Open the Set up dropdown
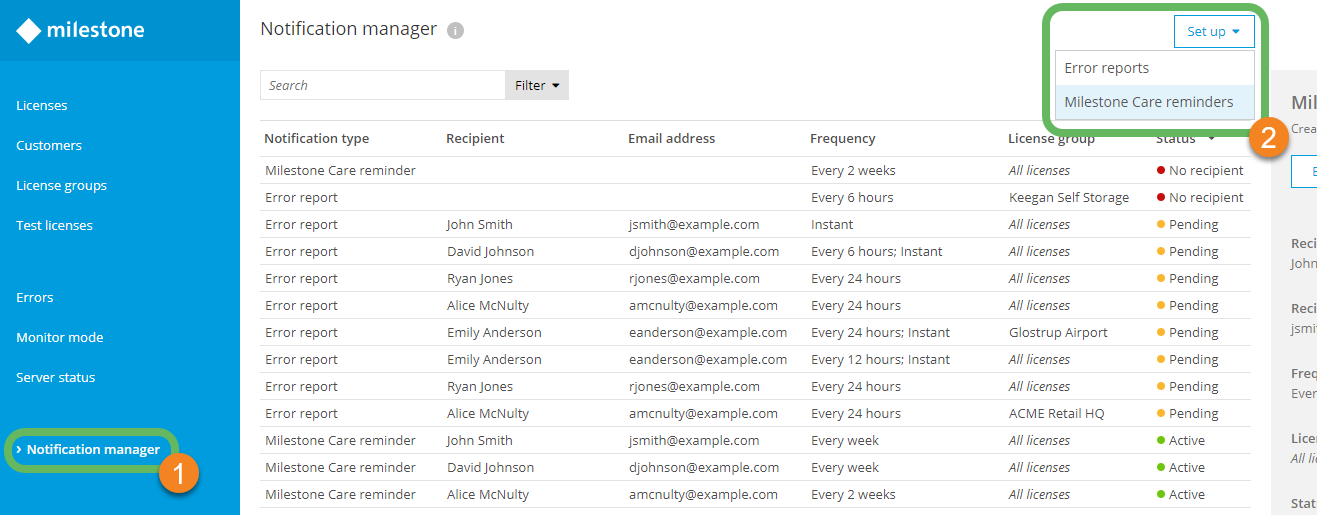The height and width of the screenshot is (515, 1317). (1213, 32)
